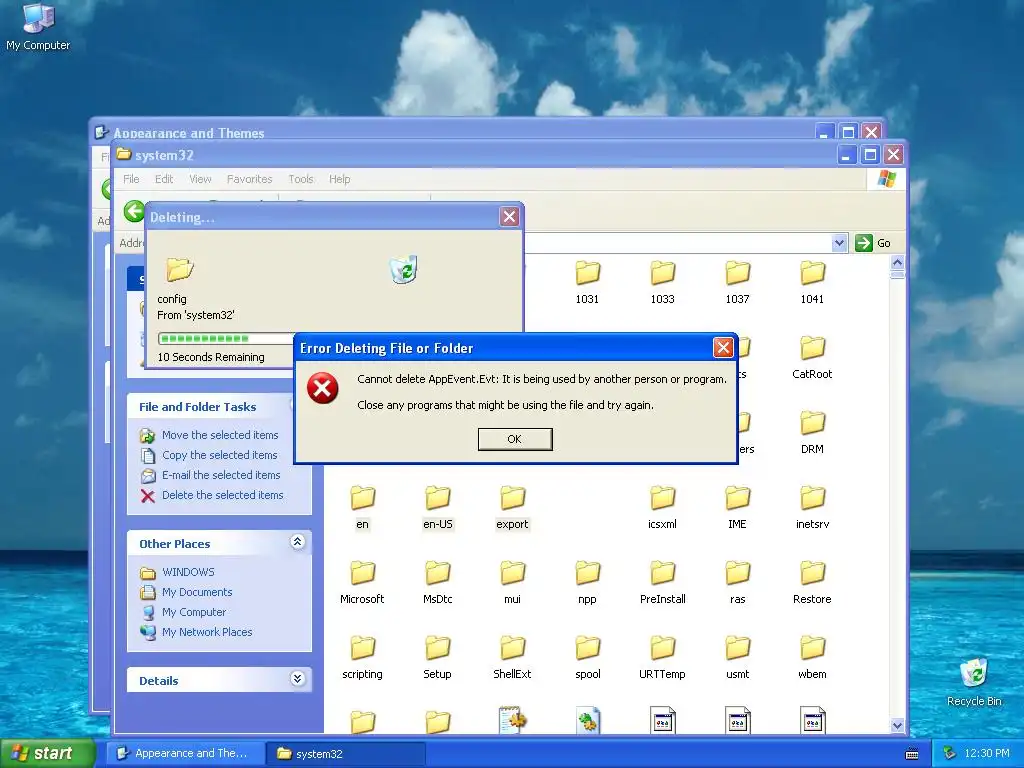Open the Edit menu in system32

(164, 179)
